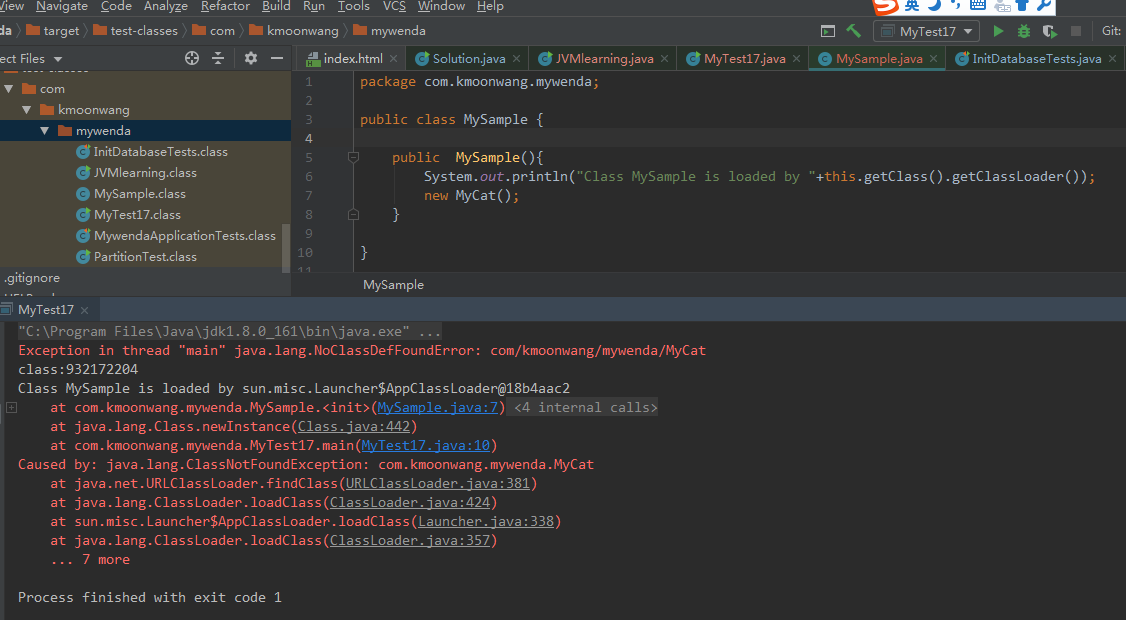Click Sogou input method S logo
Image resolution: width=1126 pixels, height=620 pixels.
click(885, 6)
